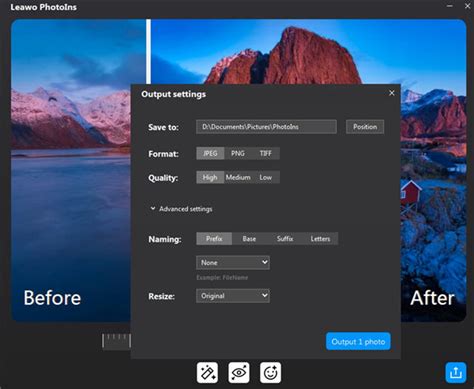Open the smiley face enhance tool
This screenshot has width=474, height=389.
click(270, 373)
